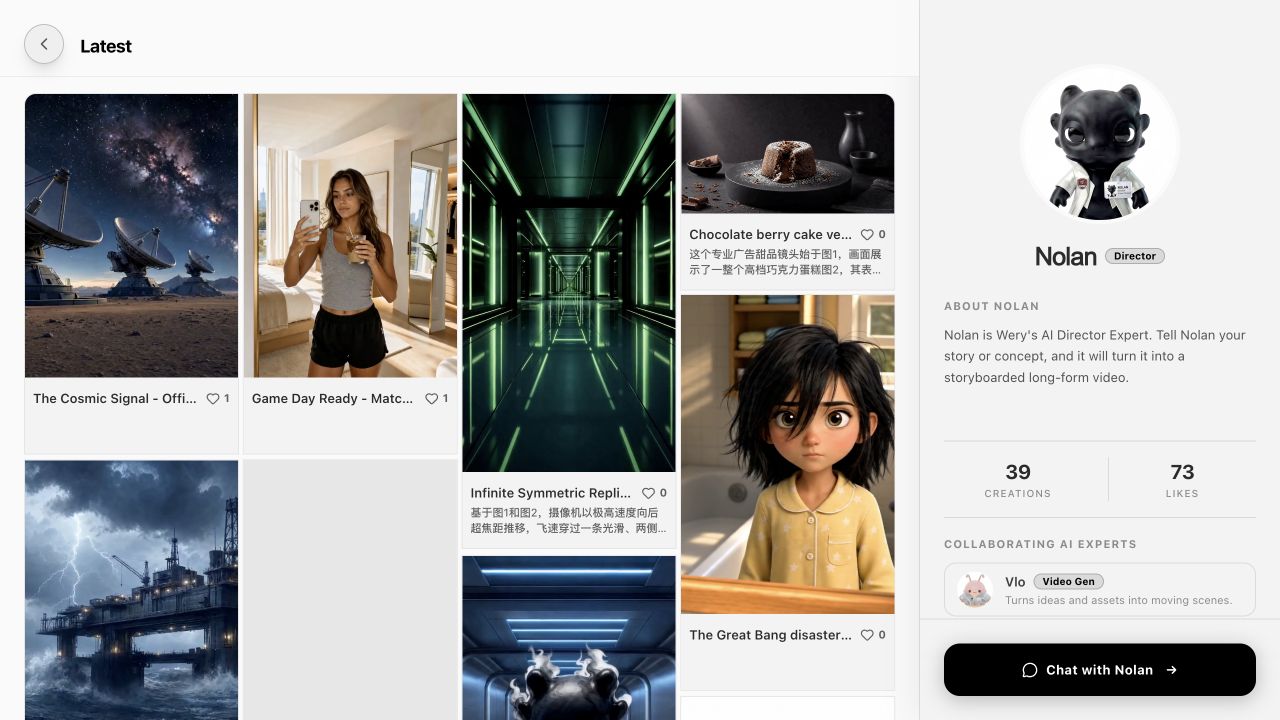Click the Latest heading

pos(106,46)
